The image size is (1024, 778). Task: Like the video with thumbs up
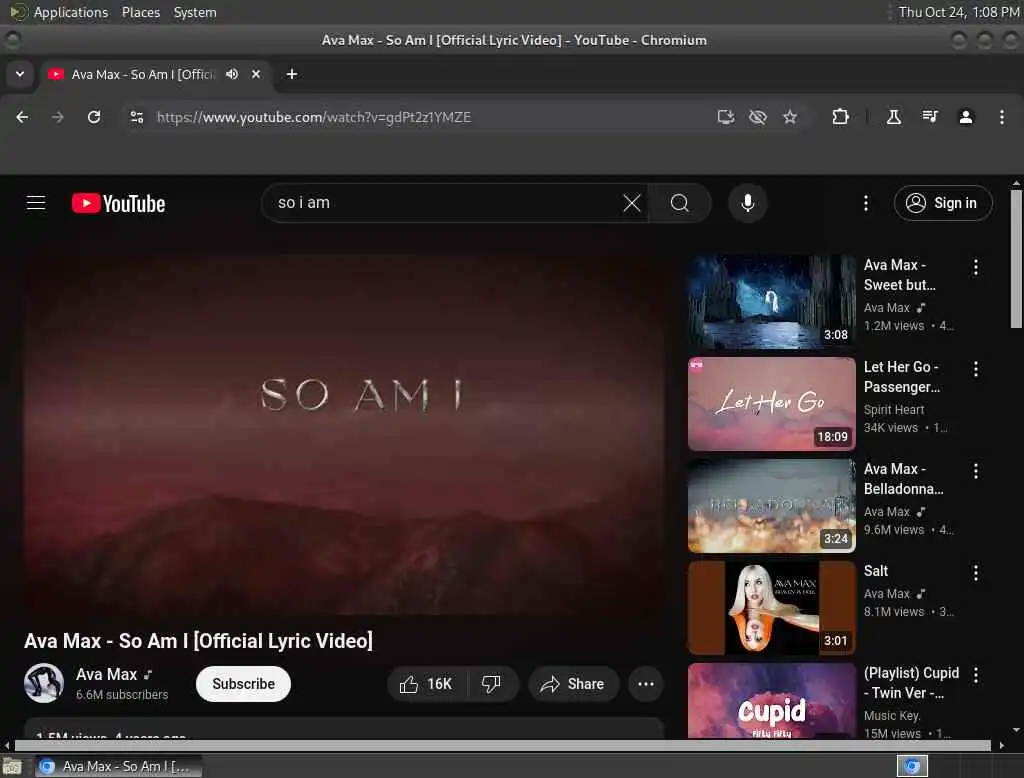click(x=427, y=684)
